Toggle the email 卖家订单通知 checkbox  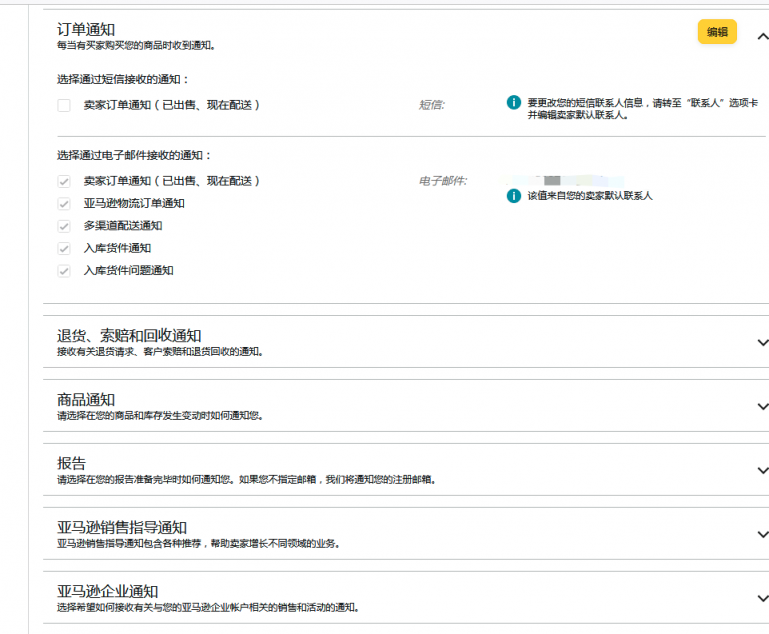pos(64,181)
